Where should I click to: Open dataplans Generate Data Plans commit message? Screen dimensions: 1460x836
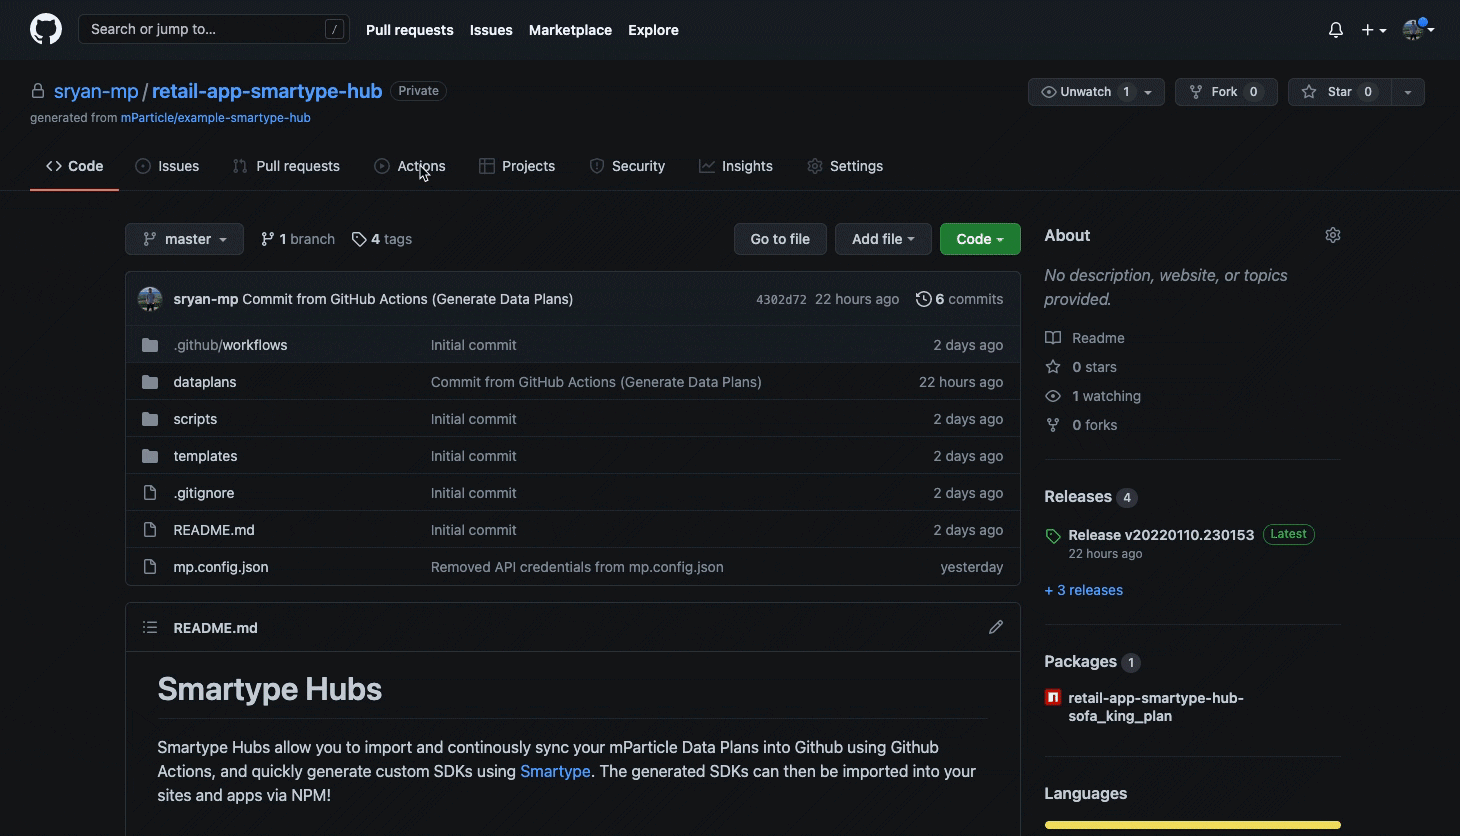(x=596, y=382)
